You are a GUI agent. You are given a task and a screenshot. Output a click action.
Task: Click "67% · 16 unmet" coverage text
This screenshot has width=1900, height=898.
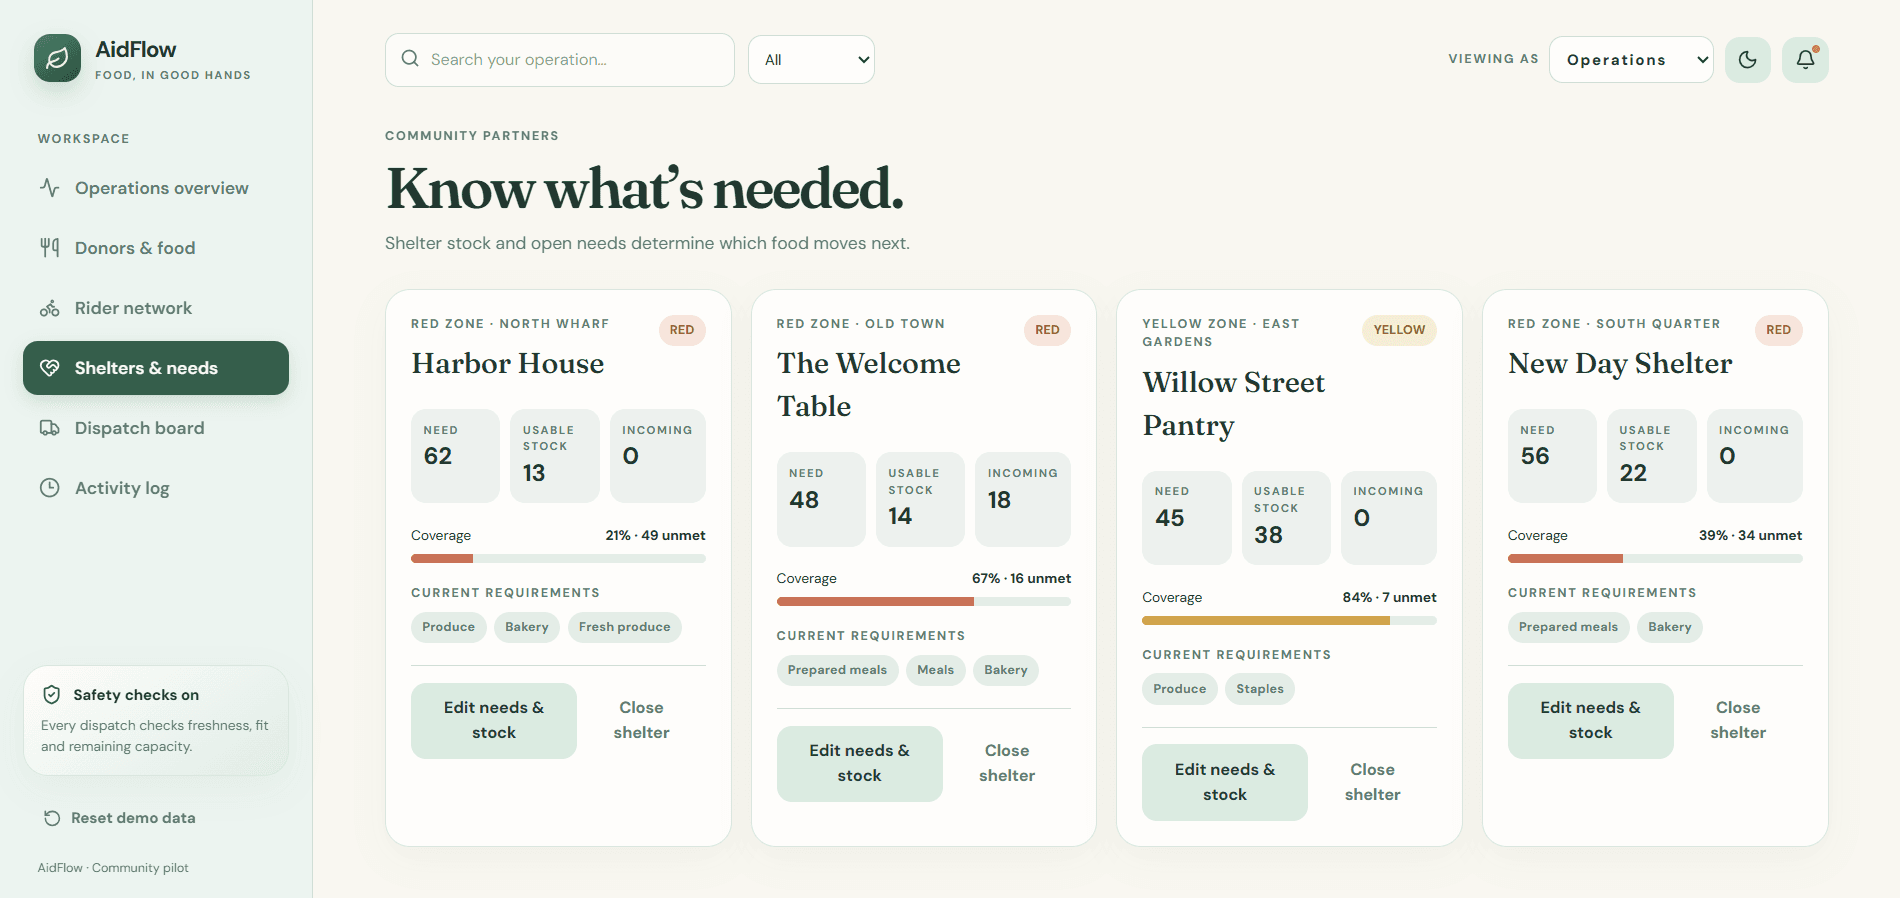[1021, 578]
